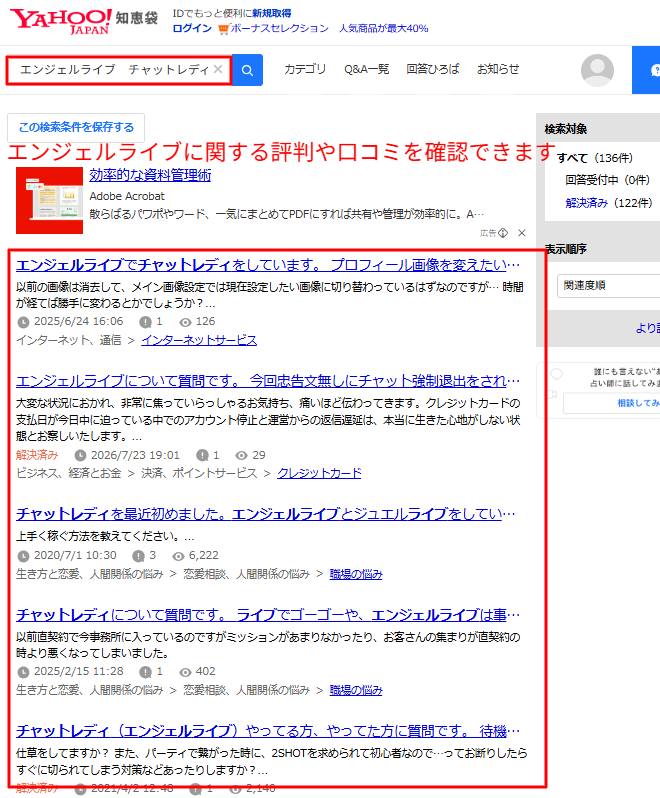Go to 回答ひろば
The height and width of the screenshot is (798, 660).
click(433, 69)
